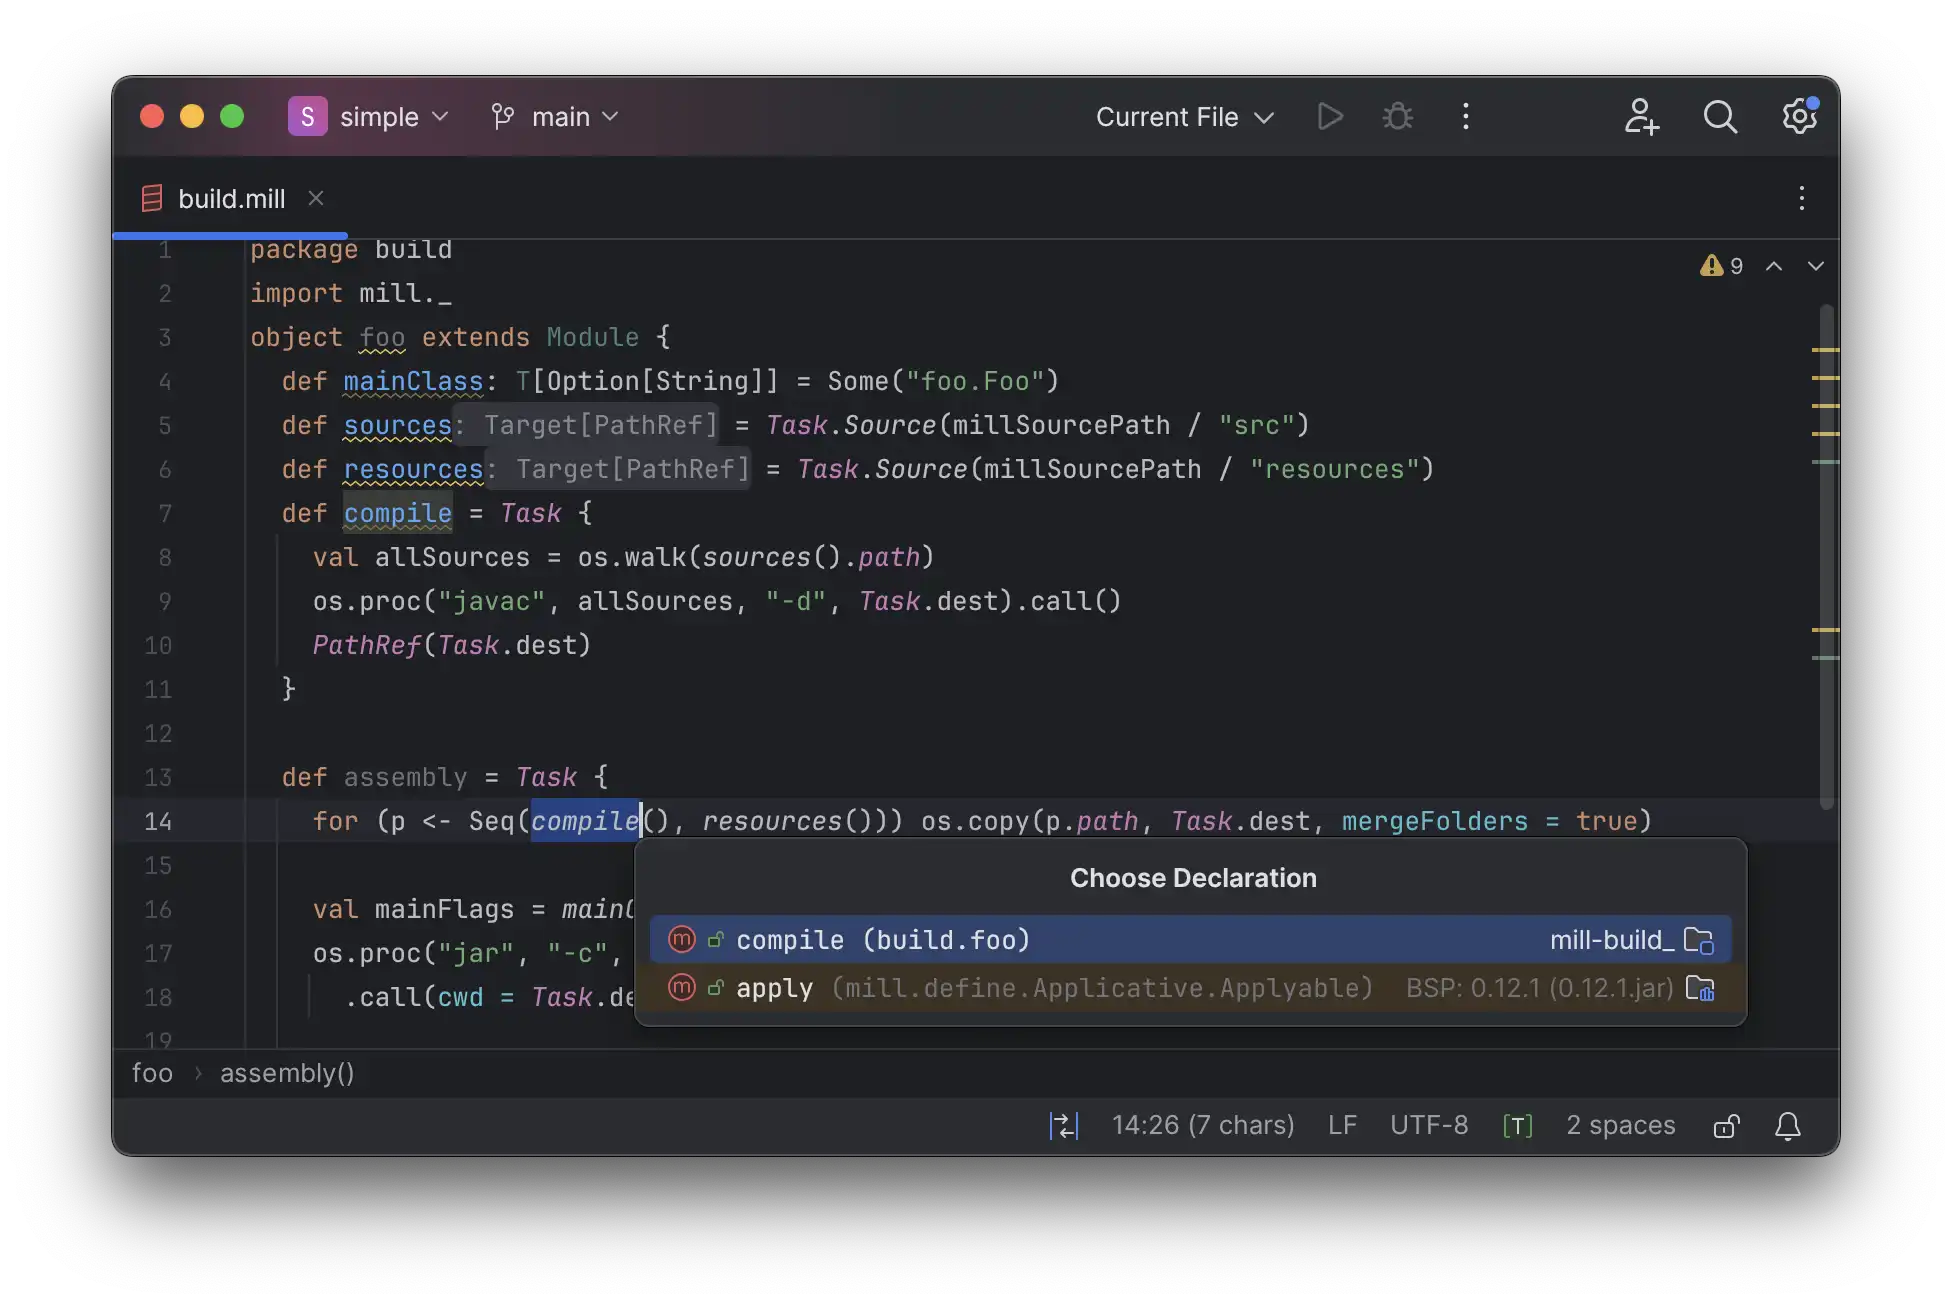Click the Run play icon

tap(1329, 117)
